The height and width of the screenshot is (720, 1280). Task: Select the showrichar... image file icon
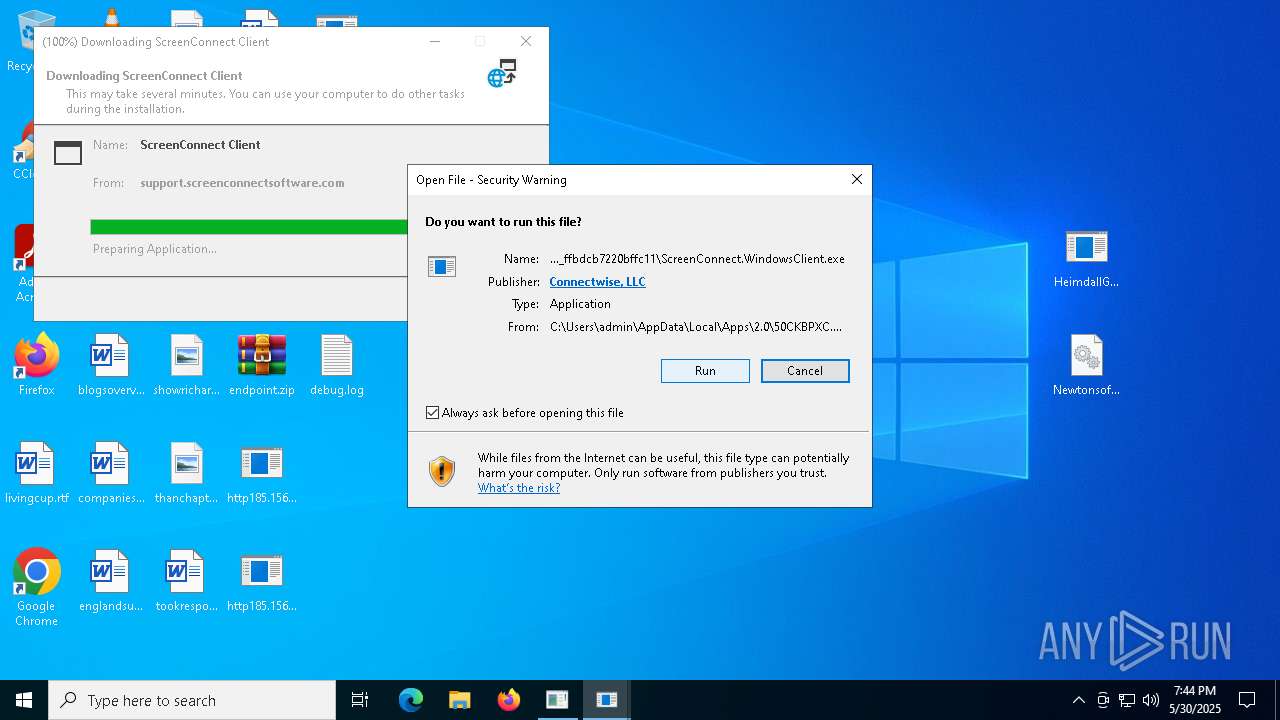pos(186,365)
